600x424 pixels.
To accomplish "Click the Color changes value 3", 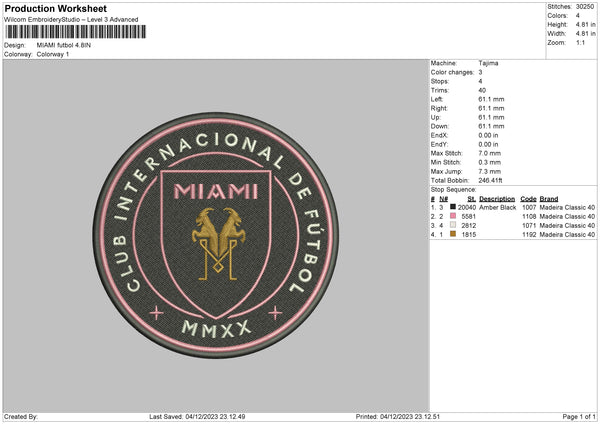I will pos(480,72).
